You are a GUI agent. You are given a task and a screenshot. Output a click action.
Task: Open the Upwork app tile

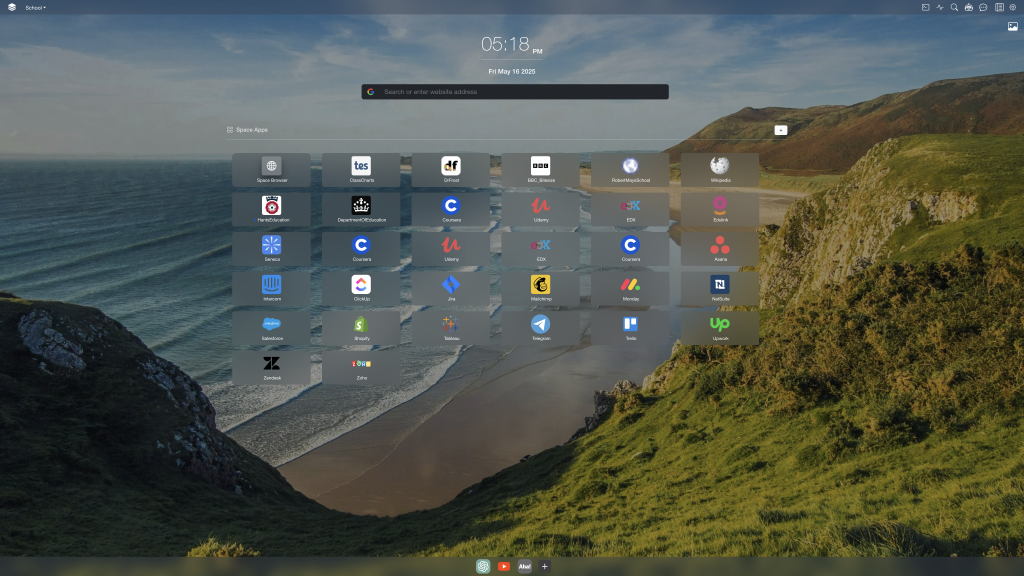720,328
